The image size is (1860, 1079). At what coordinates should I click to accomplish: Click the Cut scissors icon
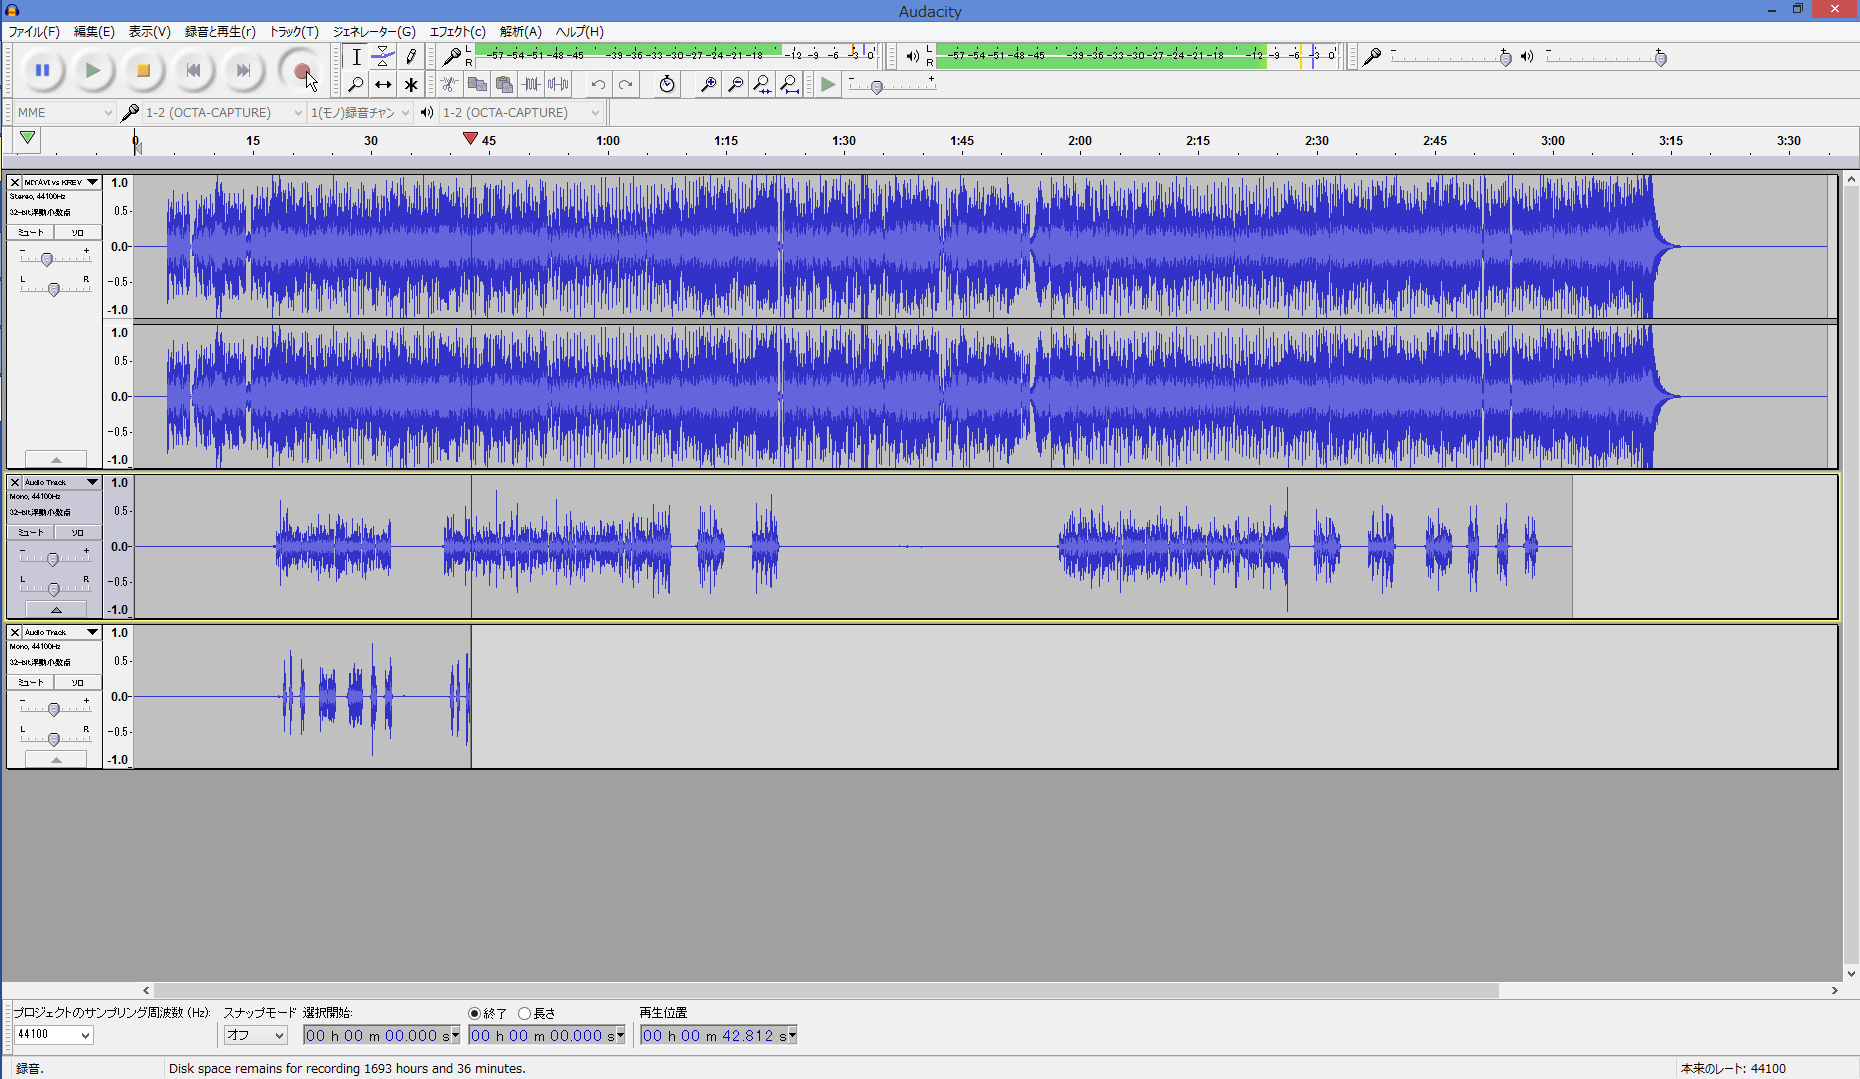pos(450,84)
